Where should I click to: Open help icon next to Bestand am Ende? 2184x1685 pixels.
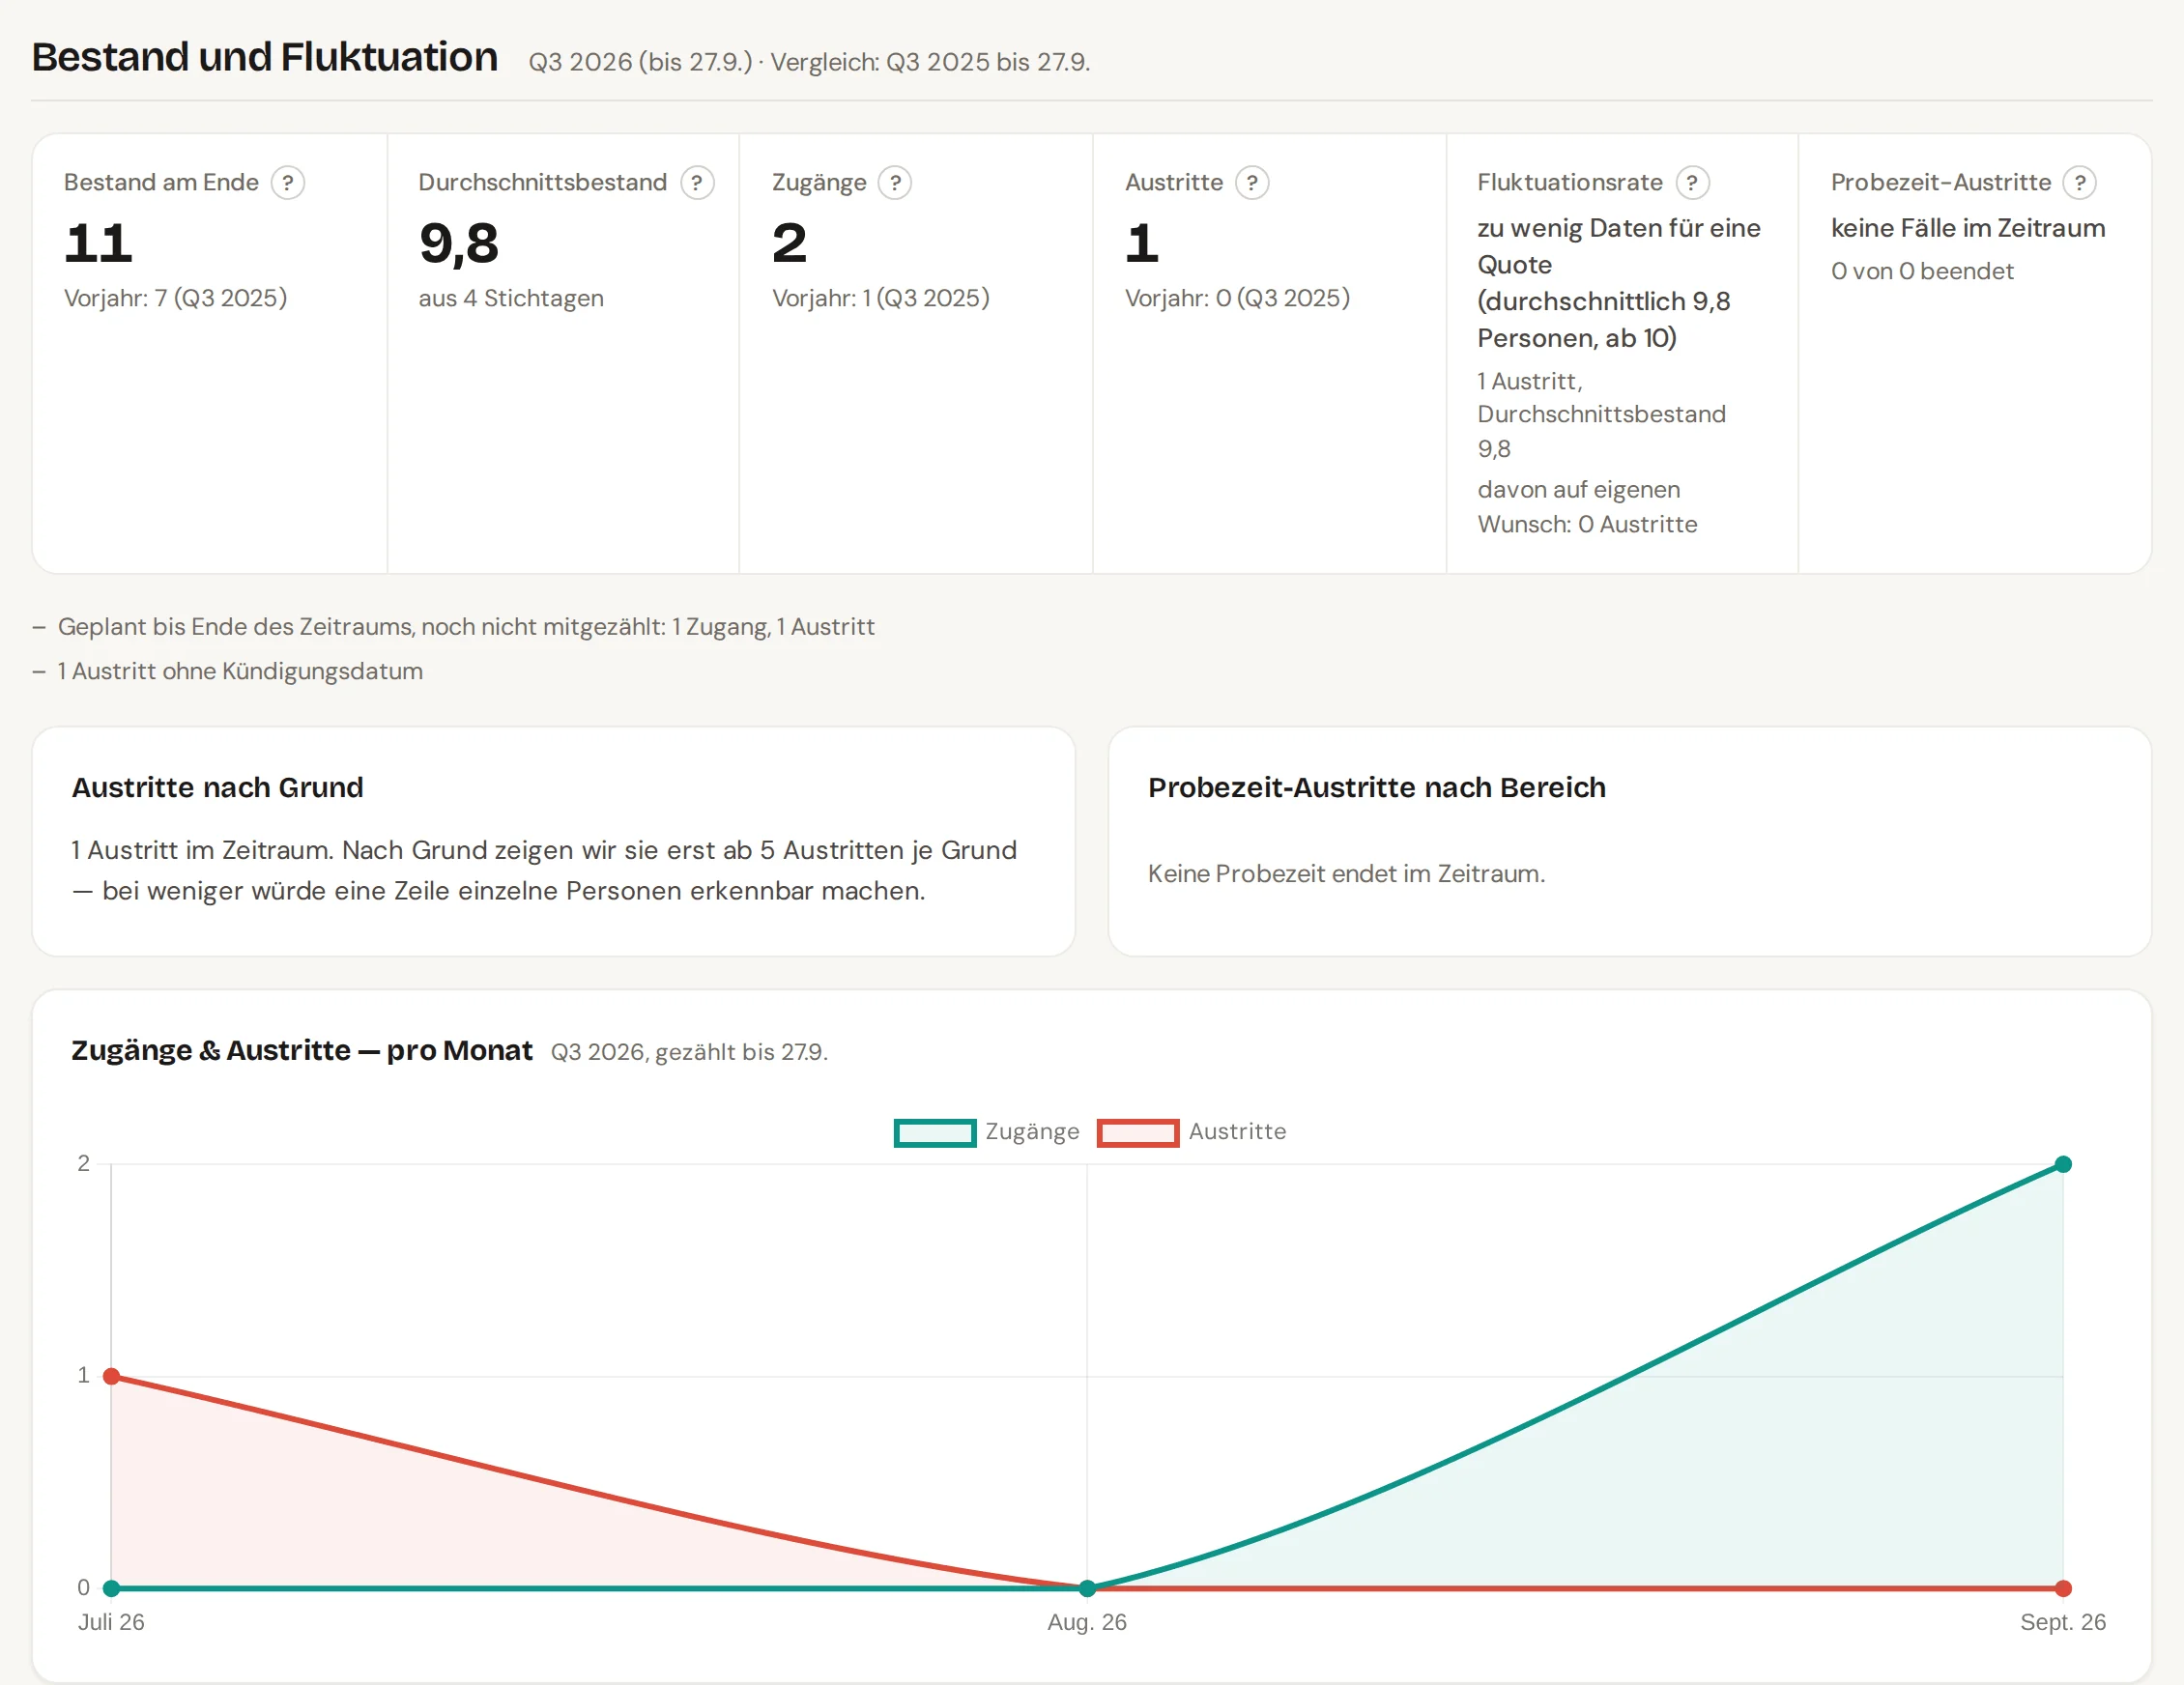coord(288,183)
